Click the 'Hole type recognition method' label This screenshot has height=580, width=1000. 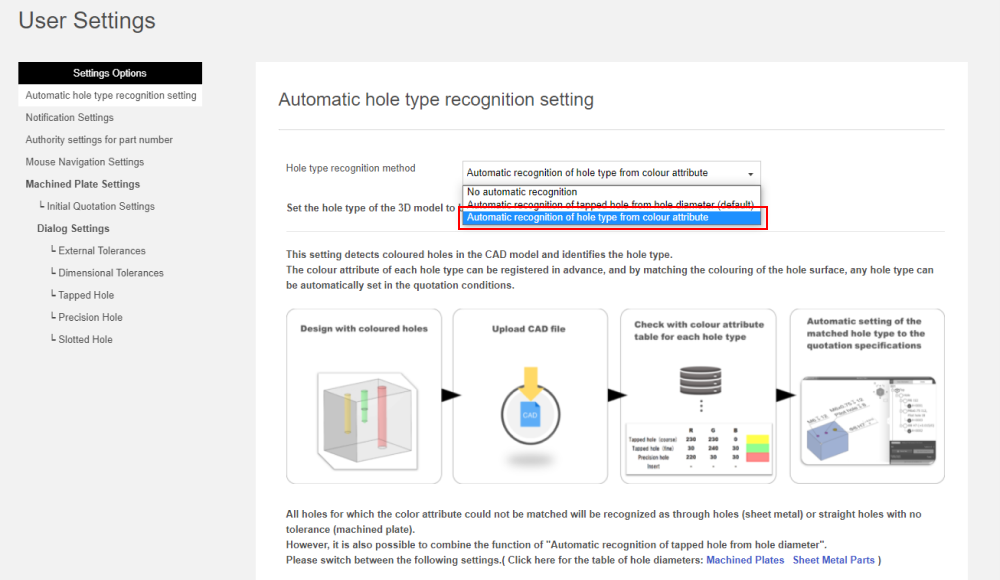coord(351,168)
